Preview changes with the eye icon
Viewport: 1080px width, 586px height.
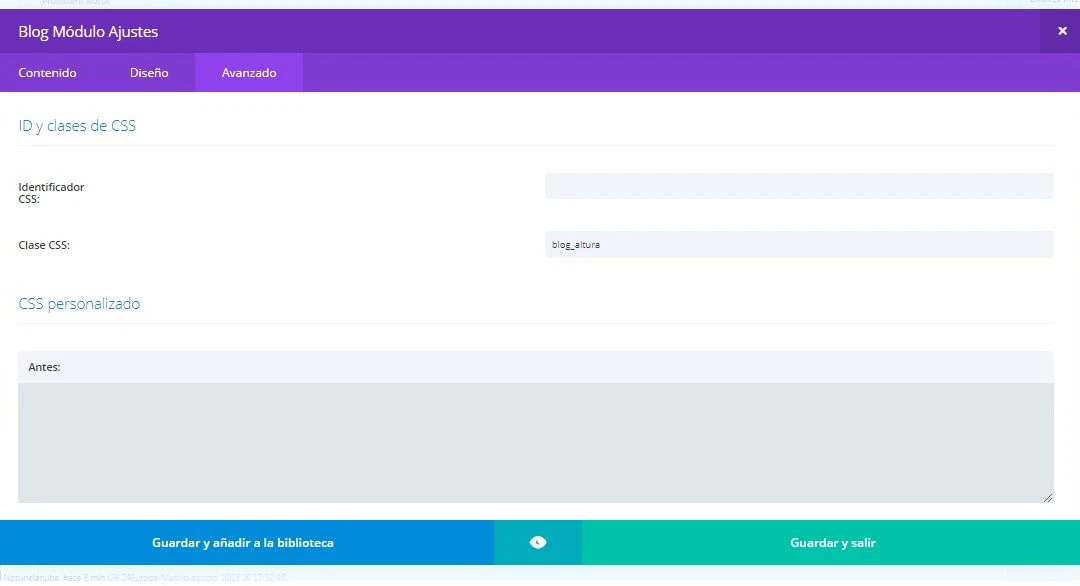[538, 543]
